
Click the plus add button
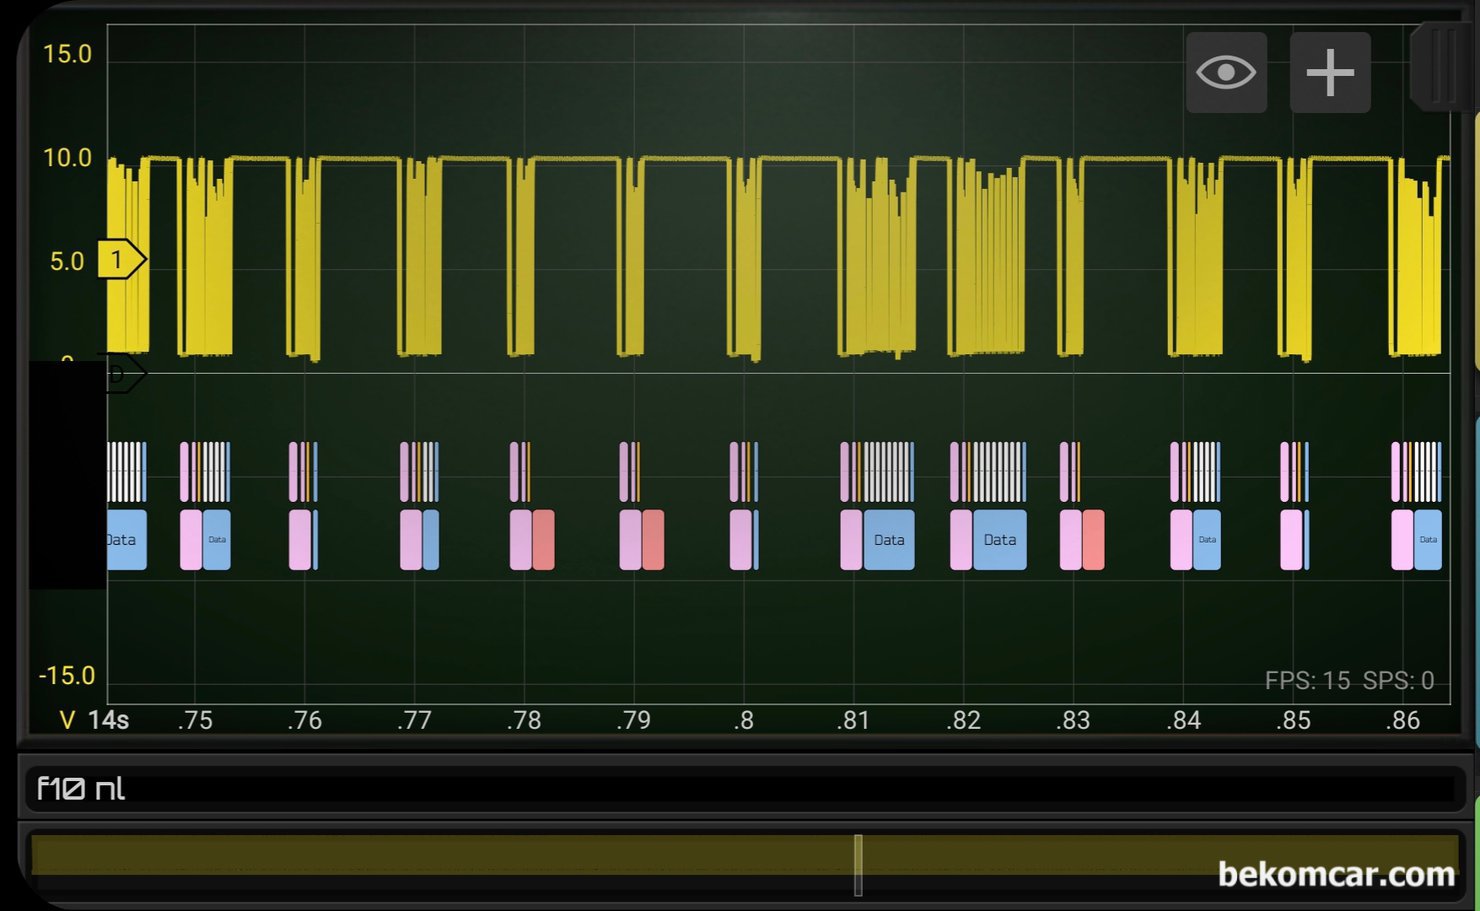click(x=1330, y=72)
